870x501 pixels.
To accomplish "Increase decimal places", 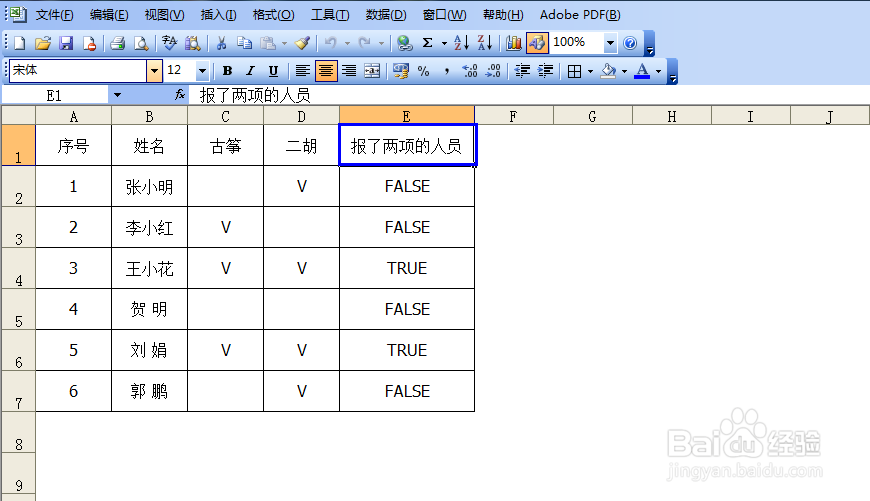I will 470,71.
